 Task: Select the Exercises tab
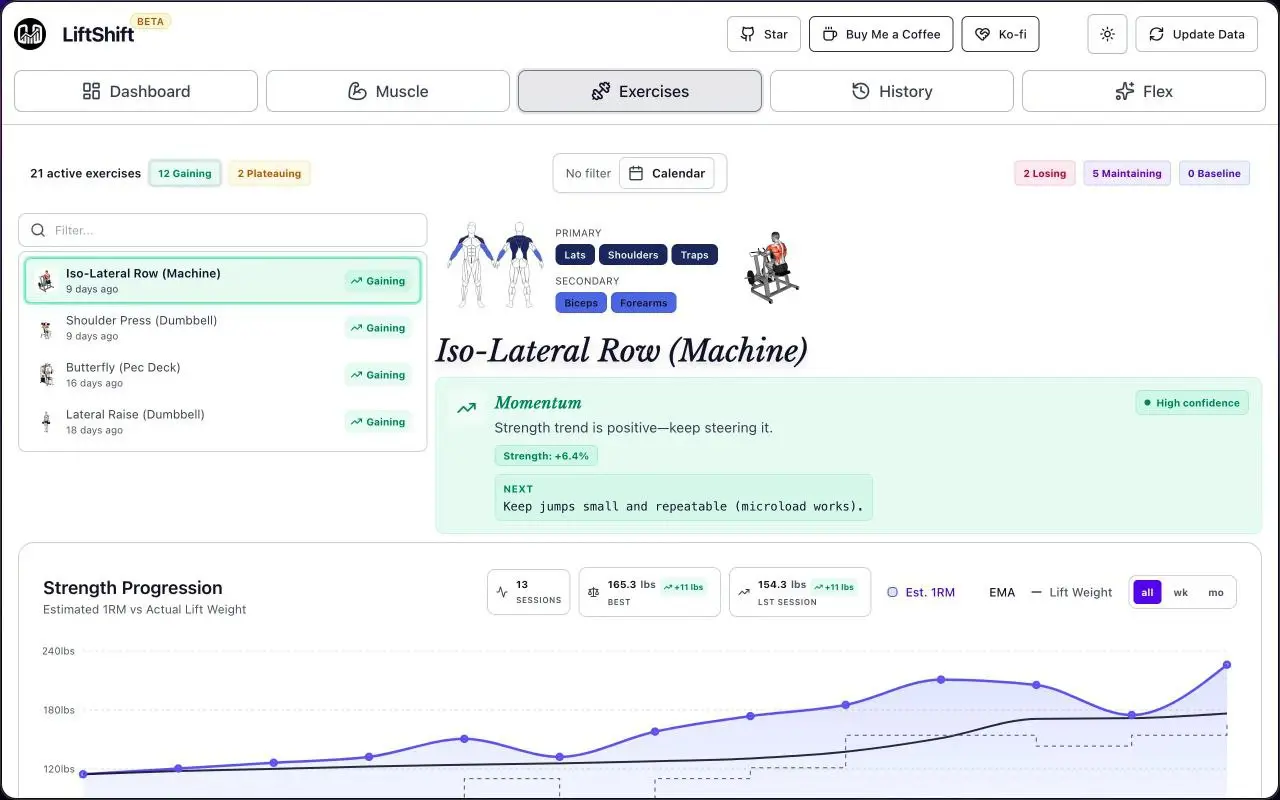(x=640, y=91)
